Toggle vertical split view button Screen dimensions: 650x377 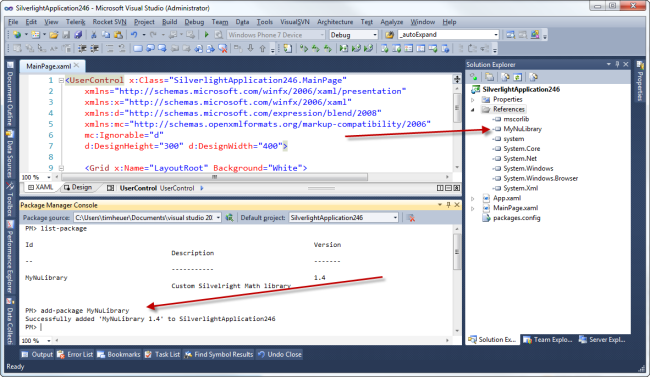(x=440, y=188)
